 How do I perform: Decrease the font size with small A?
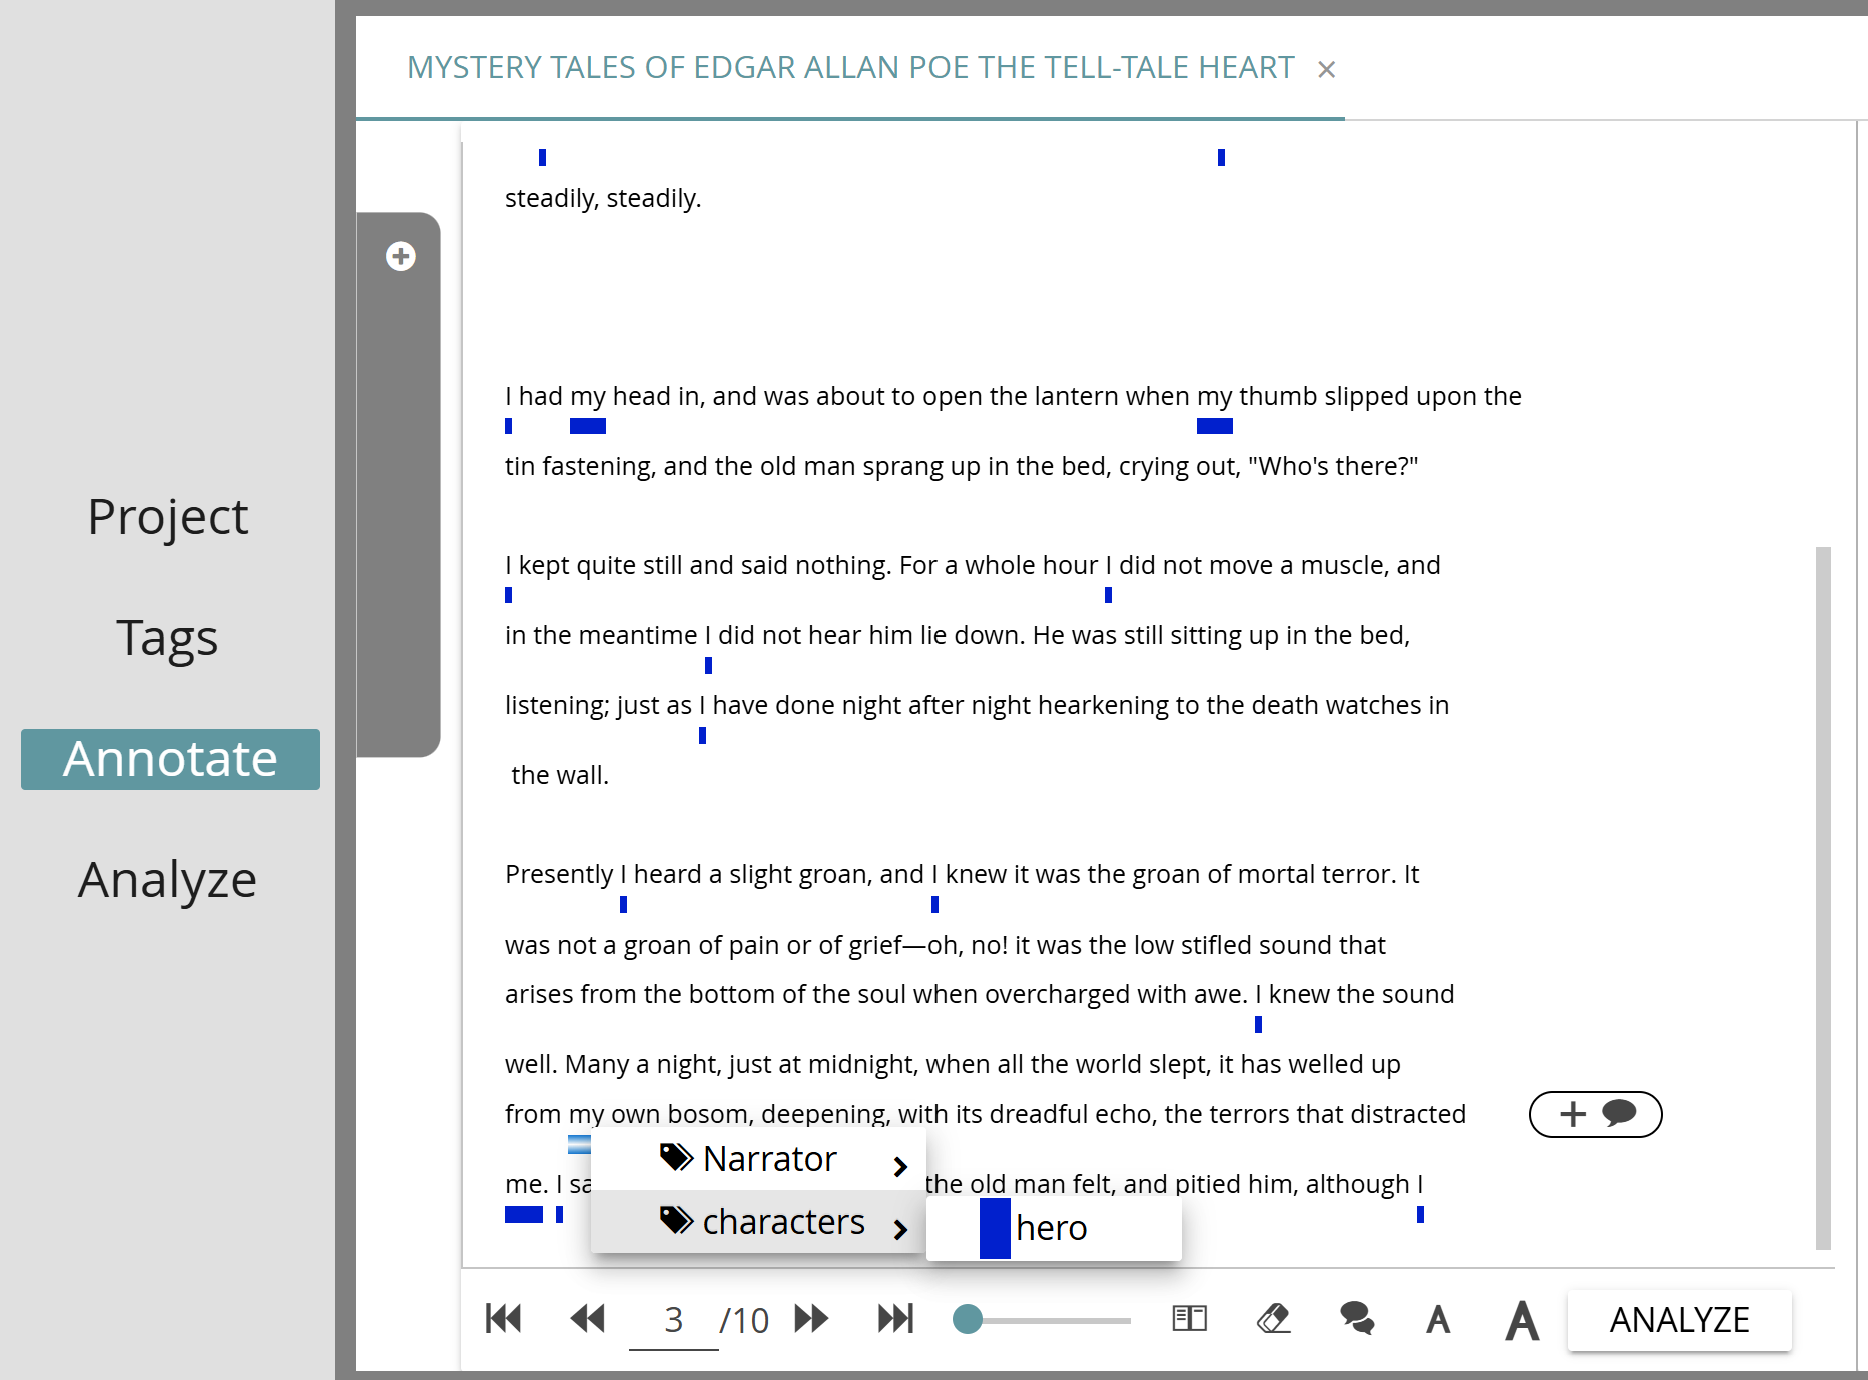[1438, 1319]
